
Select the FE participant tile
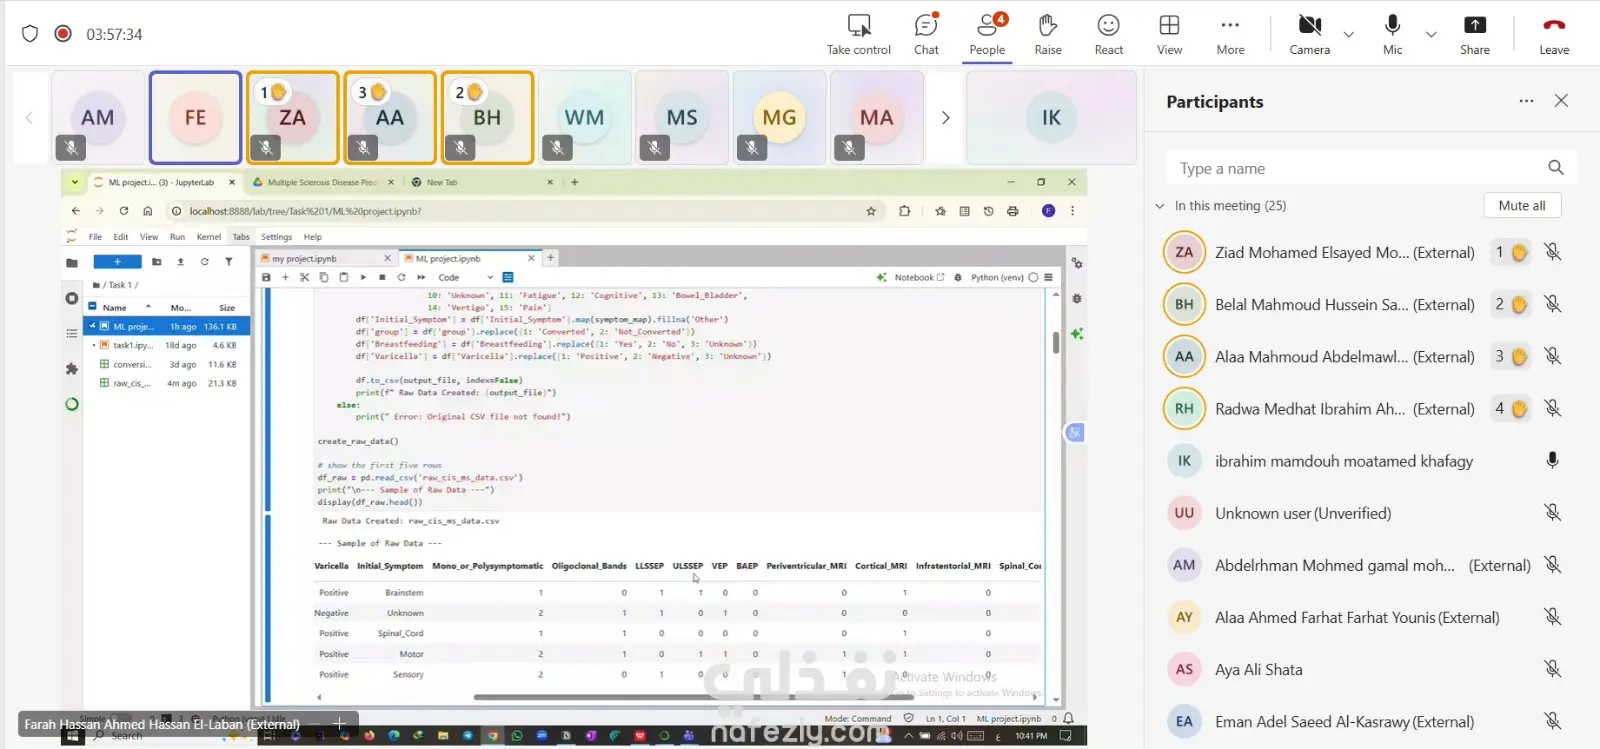click(x=195, y=118)
